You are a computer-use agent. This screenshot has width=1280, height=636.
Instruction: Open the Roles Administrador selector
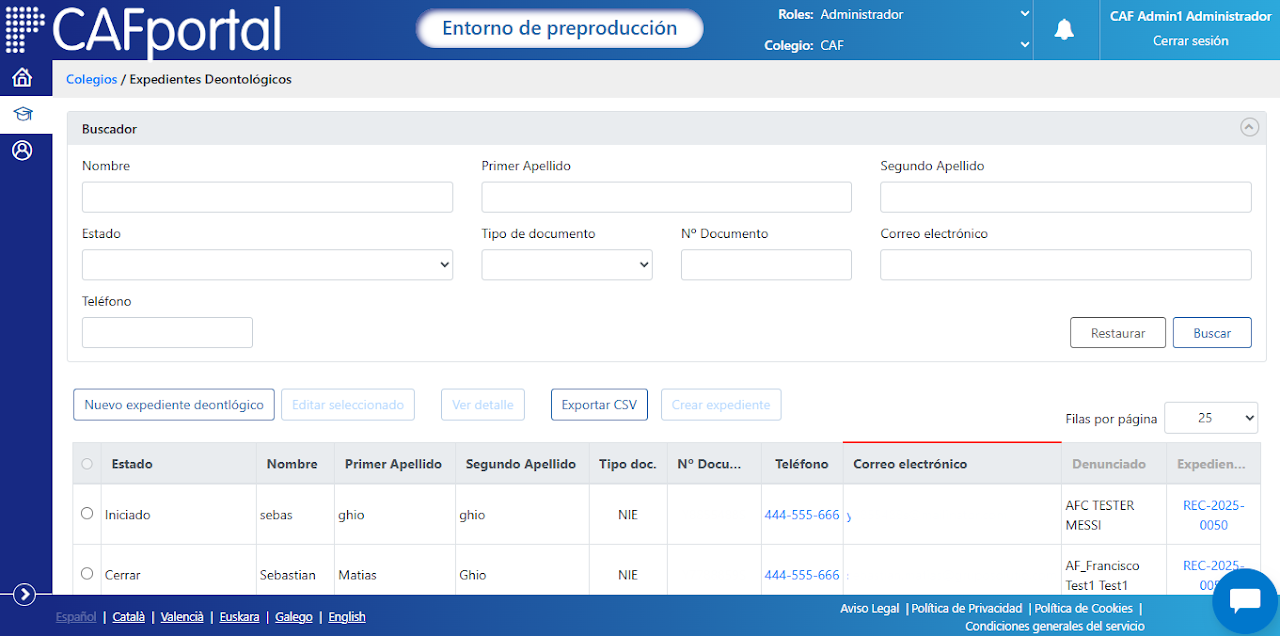(924, 14)
